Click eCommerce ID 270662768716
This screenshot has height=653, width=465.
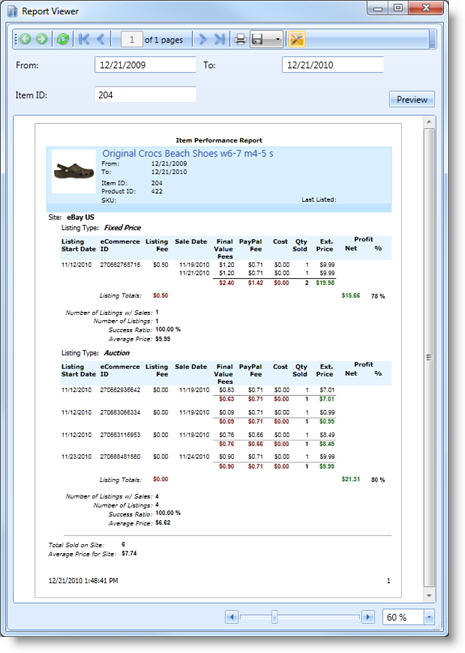tap(120, 265)
